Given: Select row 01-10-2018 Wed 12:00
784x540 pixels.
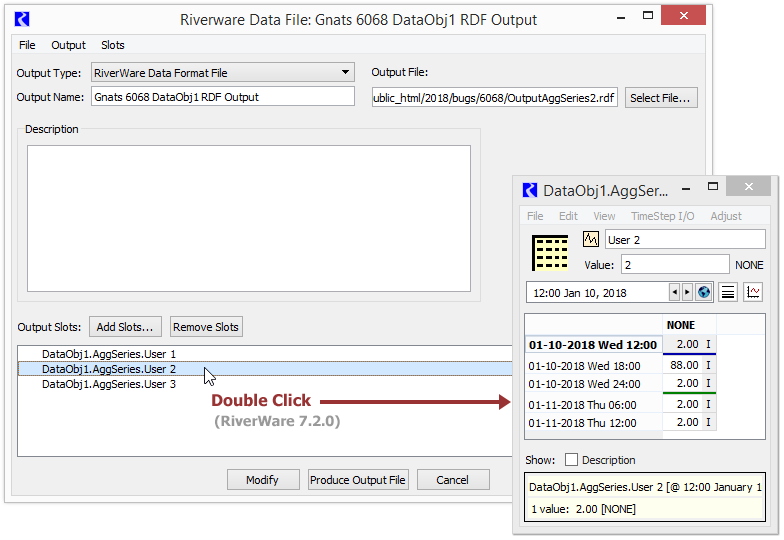Looking at the screenshot, I should coord(593,345).
